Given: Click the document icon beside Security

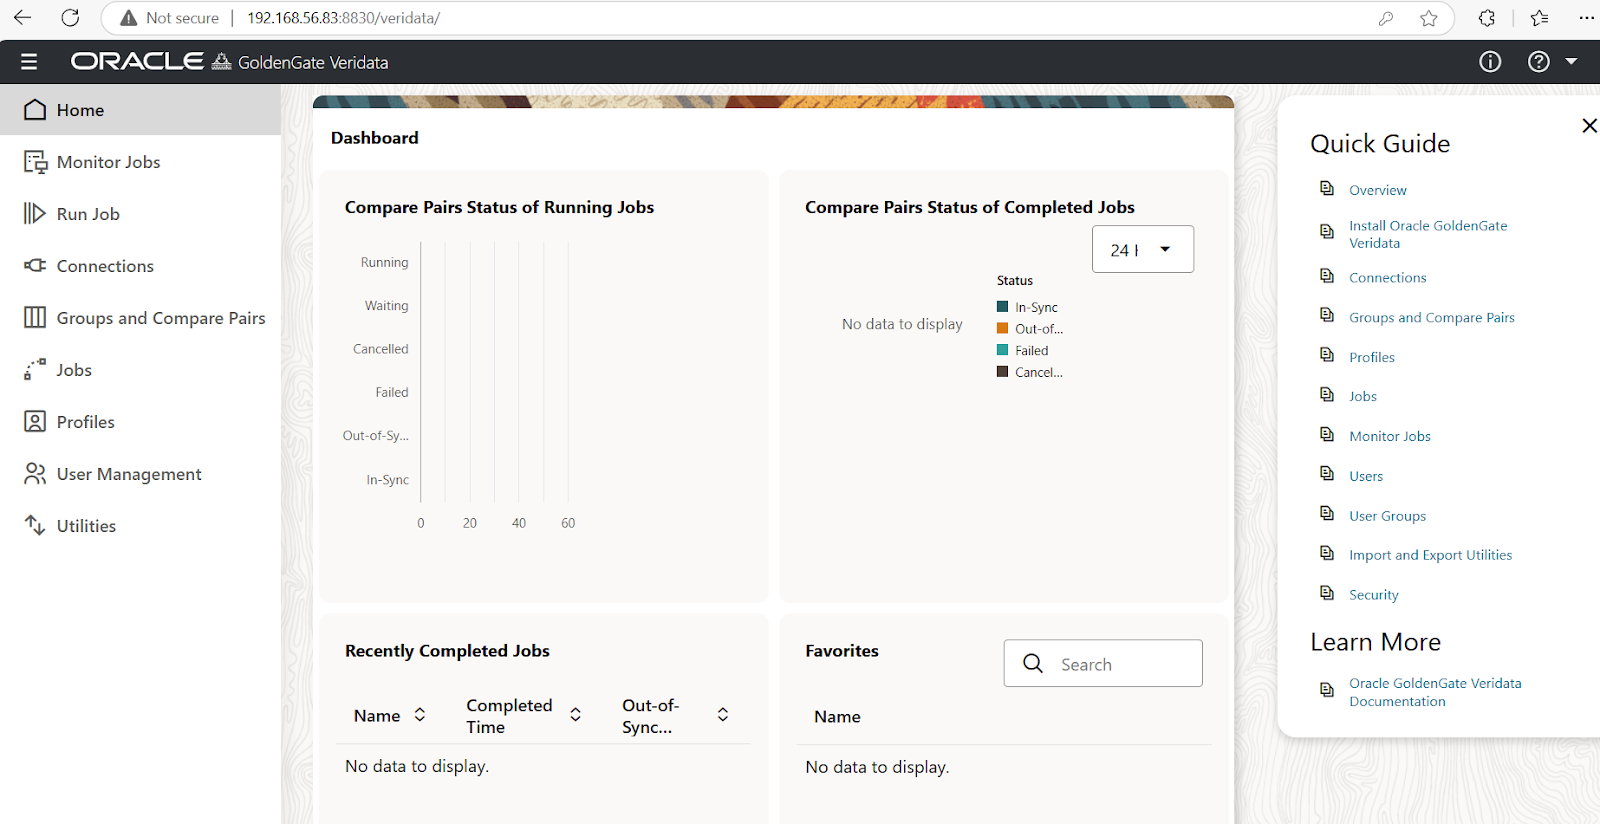Looking at the screenshot, I should pos(1327,593).
